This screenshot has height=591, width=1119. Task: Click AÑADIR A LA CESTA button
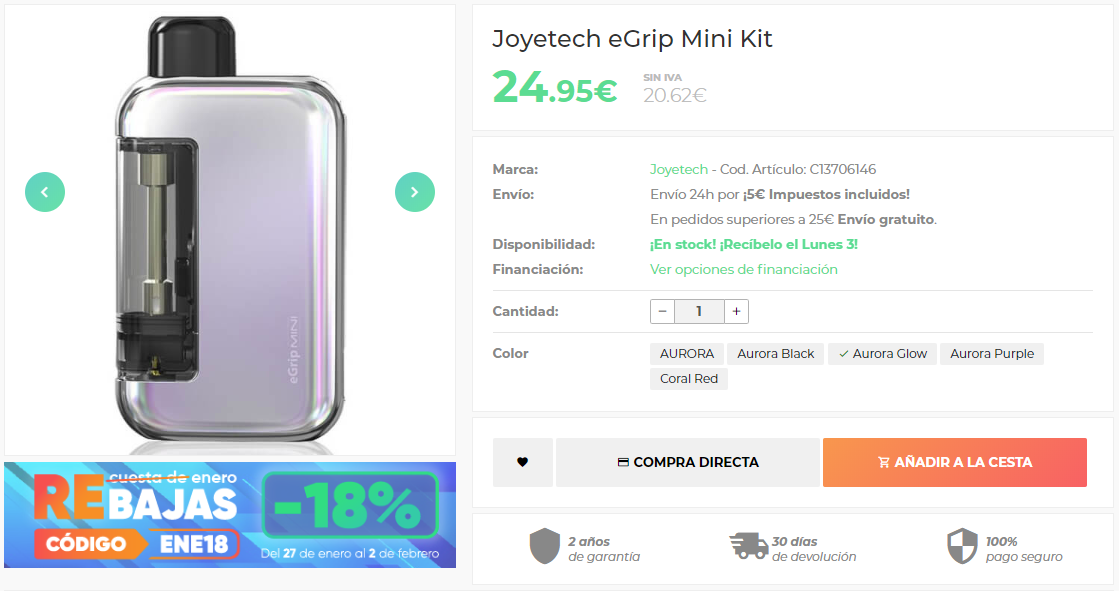pos(955,463)
